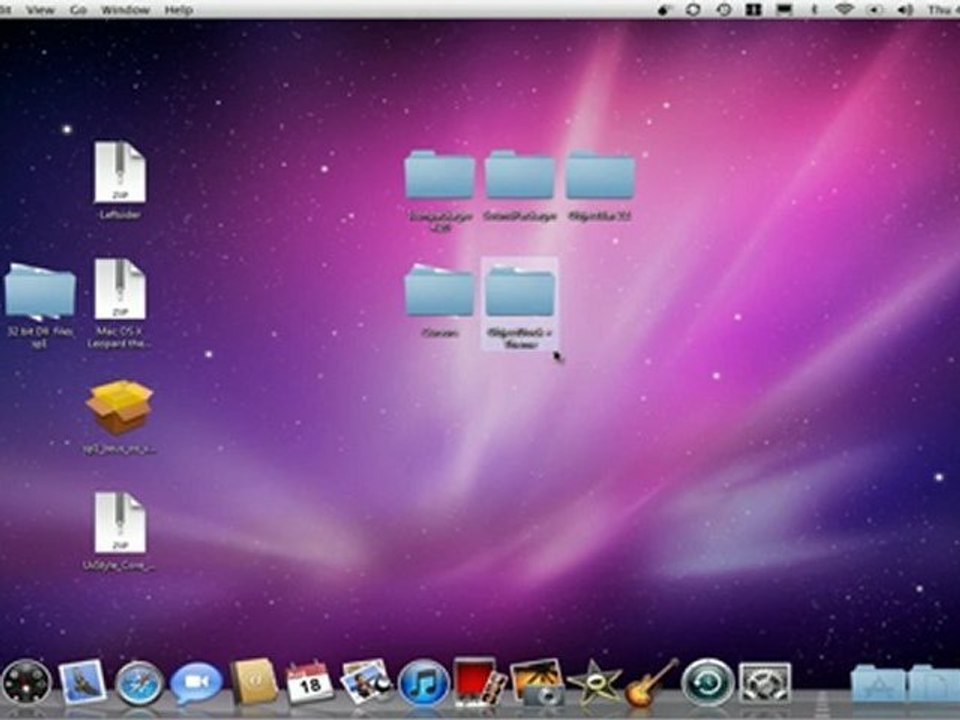Open the Window menu
Viewport: 960px width, 720px height.
pos(125,10)
